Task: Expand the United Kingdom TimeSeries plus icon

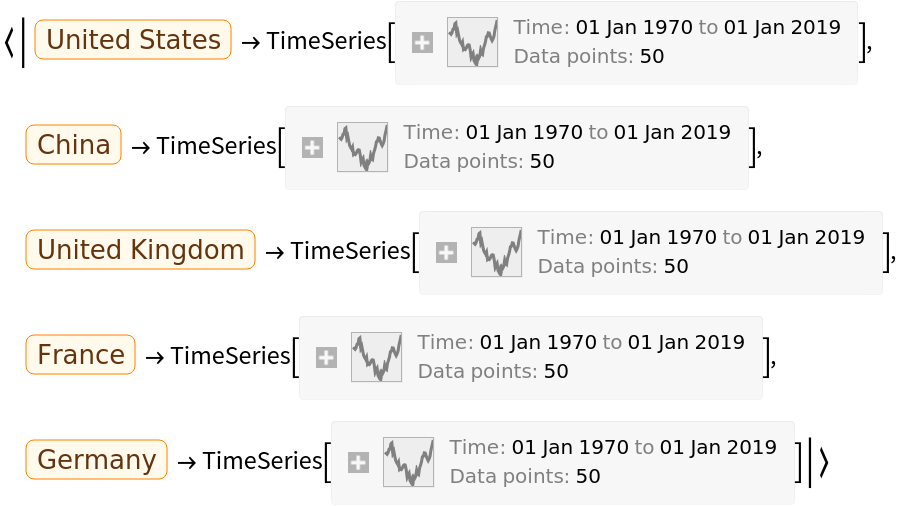Action: tap(446, 253)
